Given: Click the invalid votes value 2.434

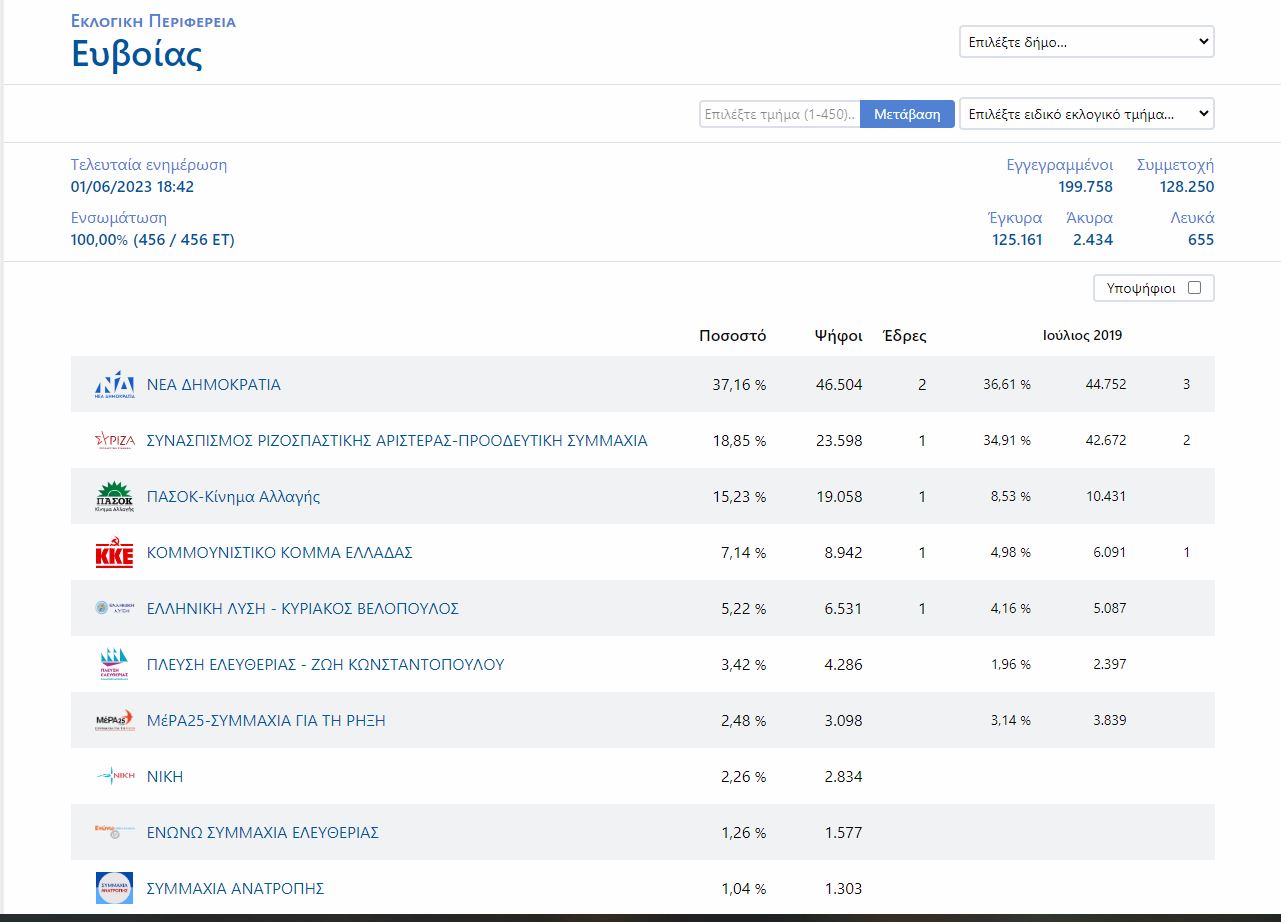Looking at the screenshot, I should [x=1093, y=240].
